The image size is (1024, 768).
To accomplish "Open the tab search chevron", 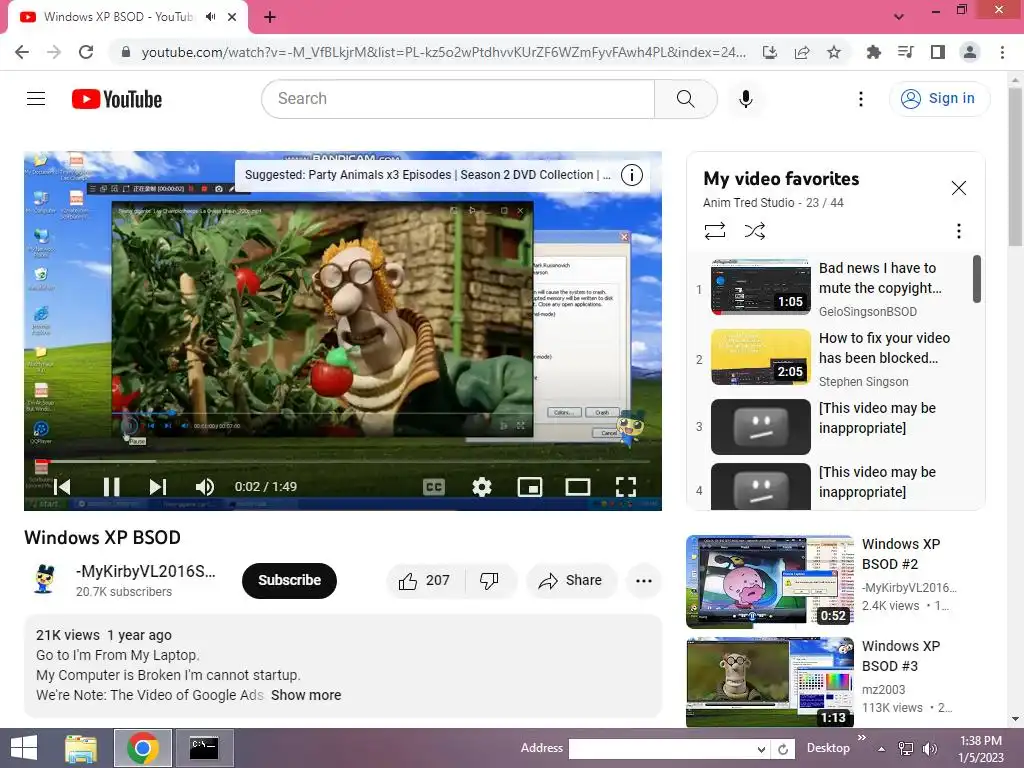I will pyautogui.click(x=899, y=17).
